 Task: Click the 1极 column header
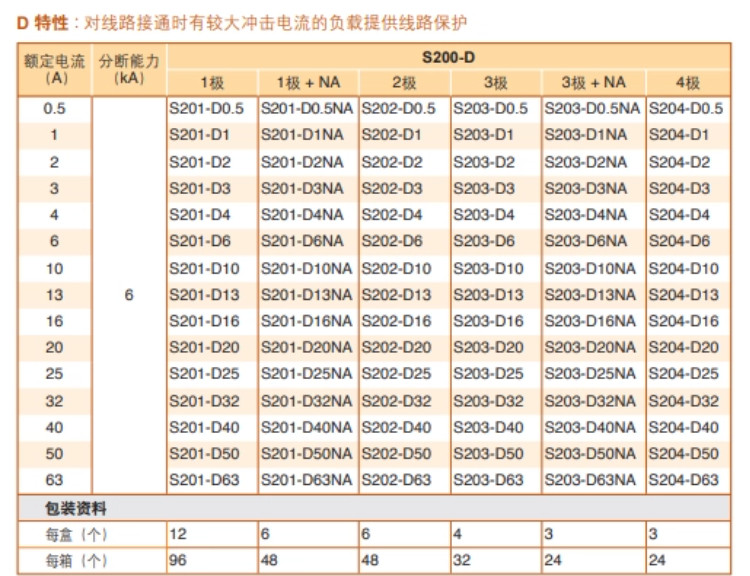pos(212,83)
